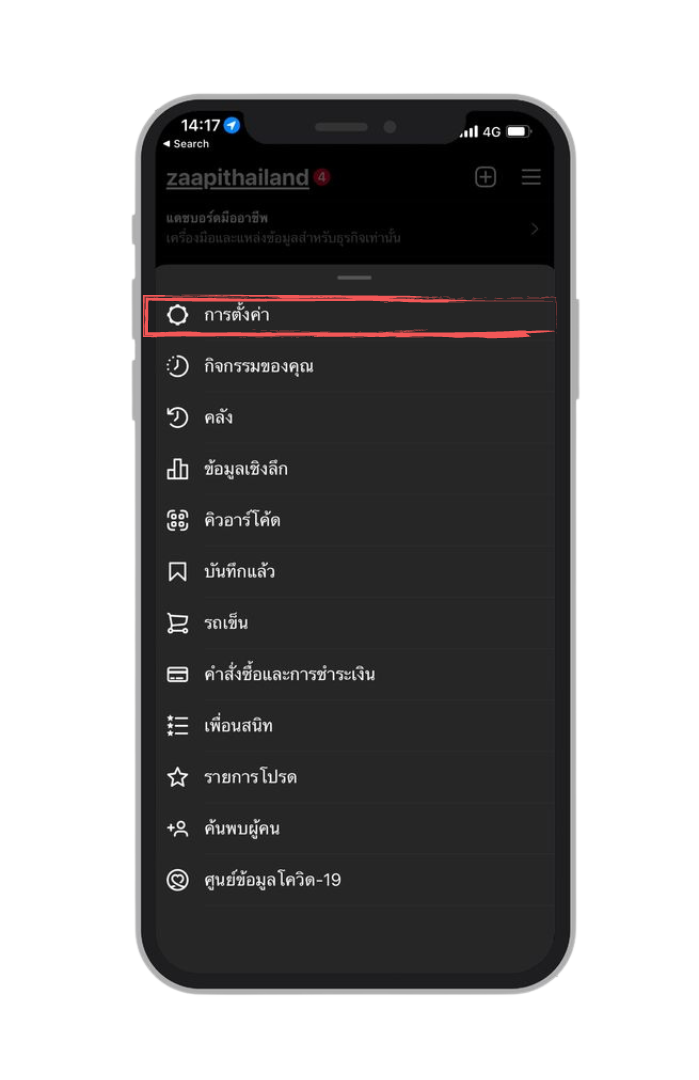699x1080 pixels.
Task: Tap the บันทึกแล้ว bookmark icon
Action: 177,572
